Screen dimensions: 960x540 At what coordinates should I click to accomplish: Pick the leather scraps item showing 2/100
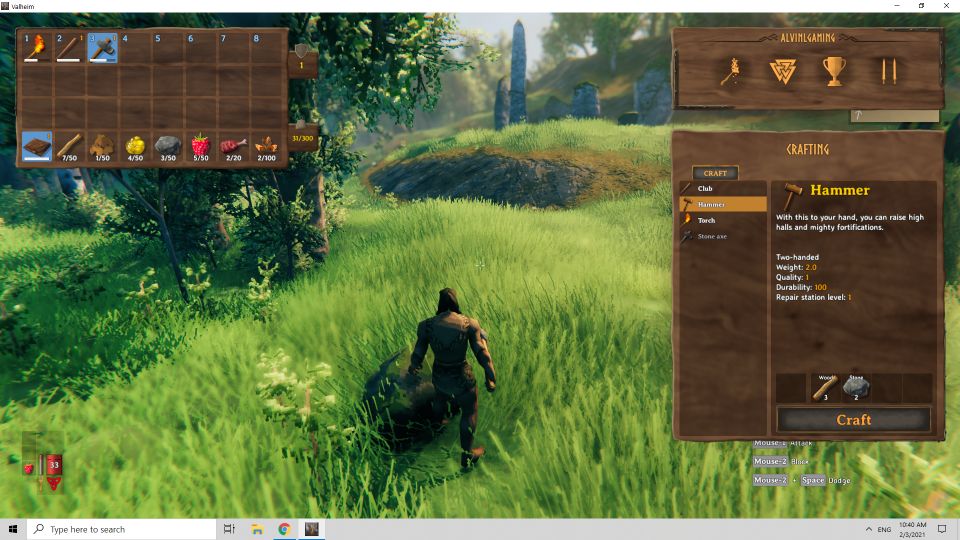click(266, 146)
